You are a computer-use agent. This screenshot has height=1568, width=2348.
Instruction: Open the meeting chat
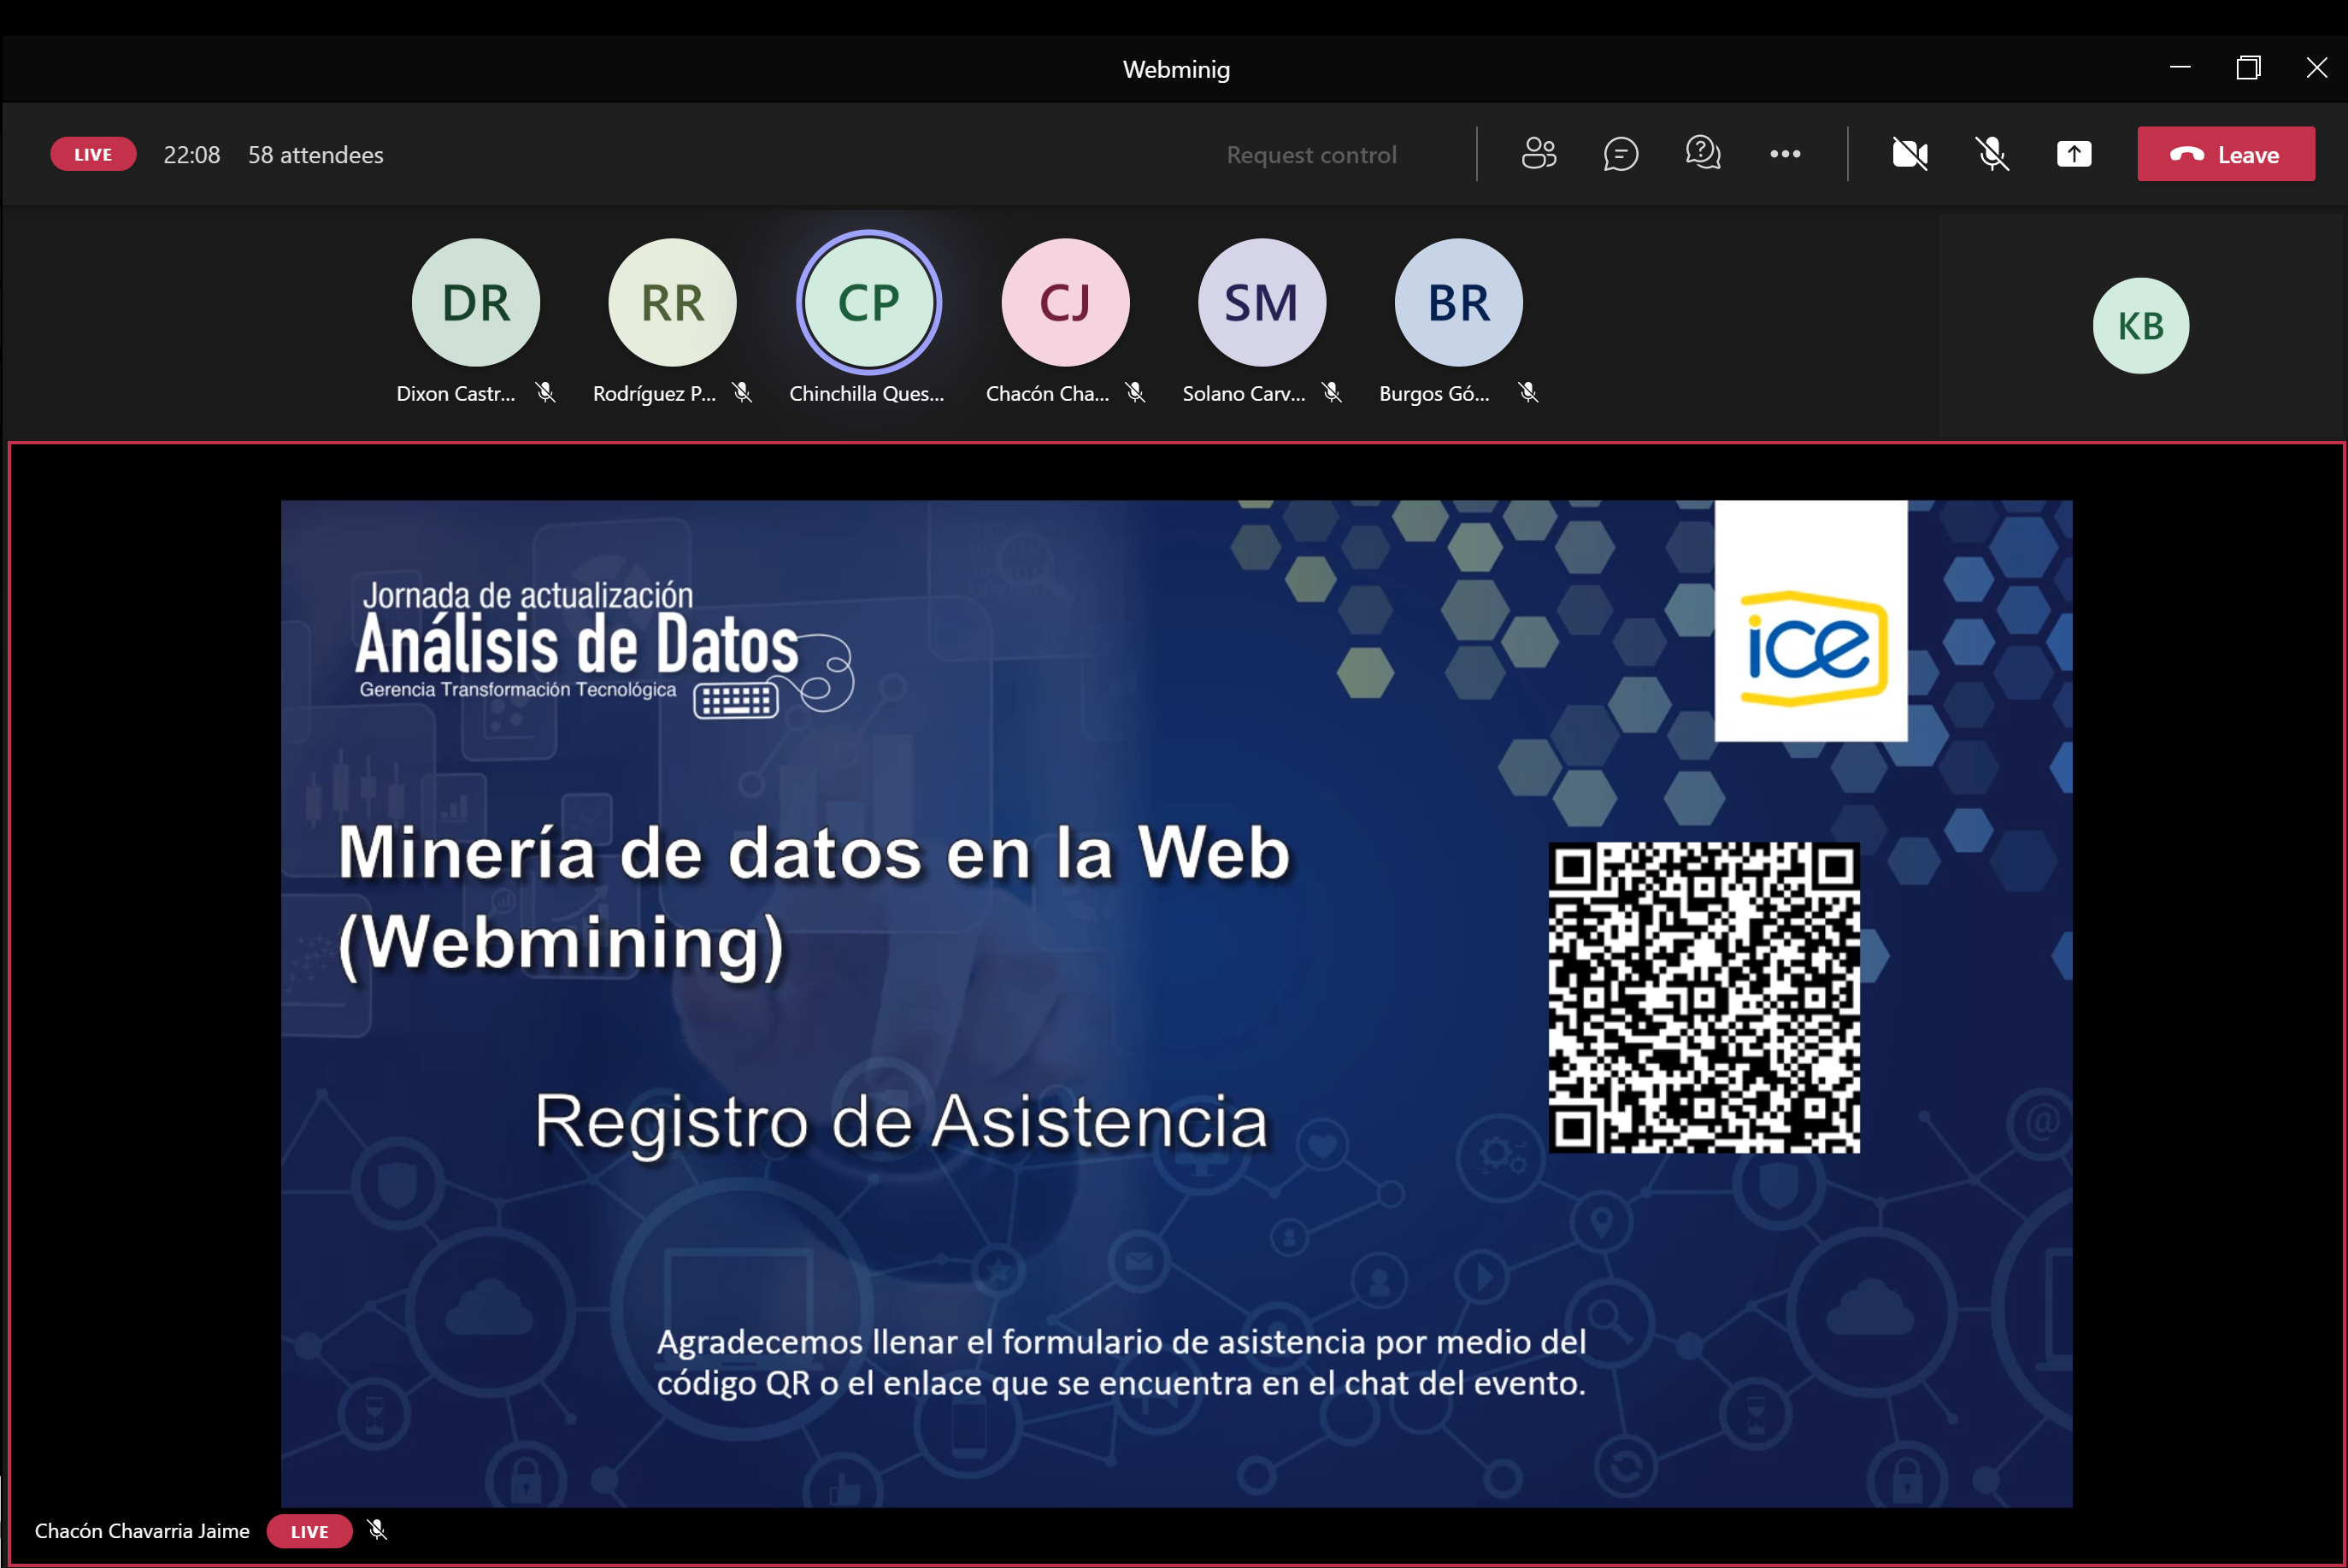tap(1620, 154)
